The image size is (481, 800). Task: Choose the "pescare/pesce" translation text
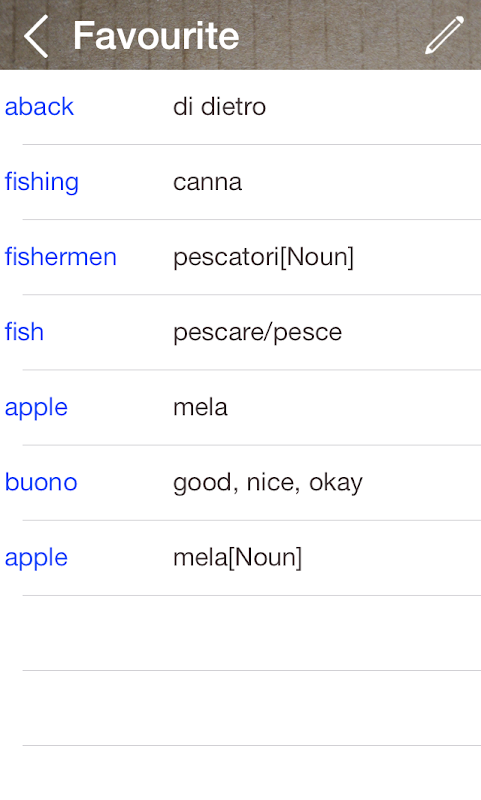point(258,333)
